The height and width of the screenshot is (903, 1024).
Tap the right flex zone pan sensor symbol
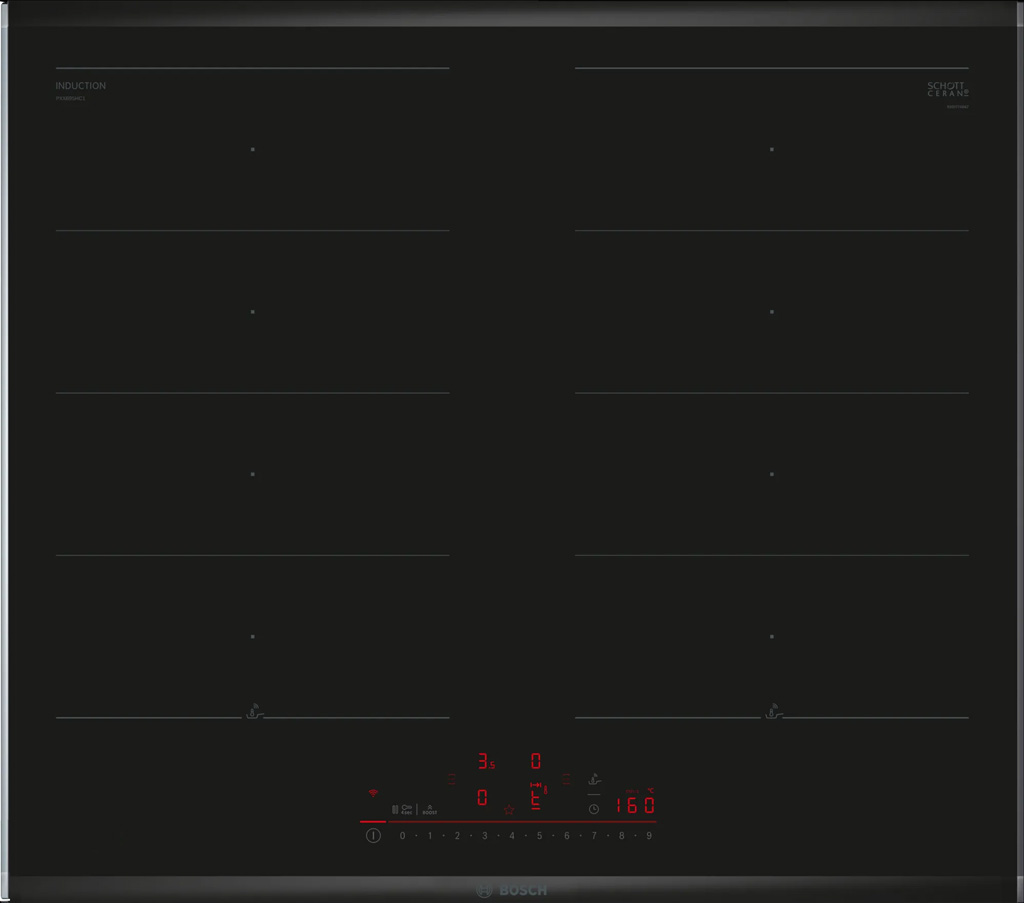772,713
